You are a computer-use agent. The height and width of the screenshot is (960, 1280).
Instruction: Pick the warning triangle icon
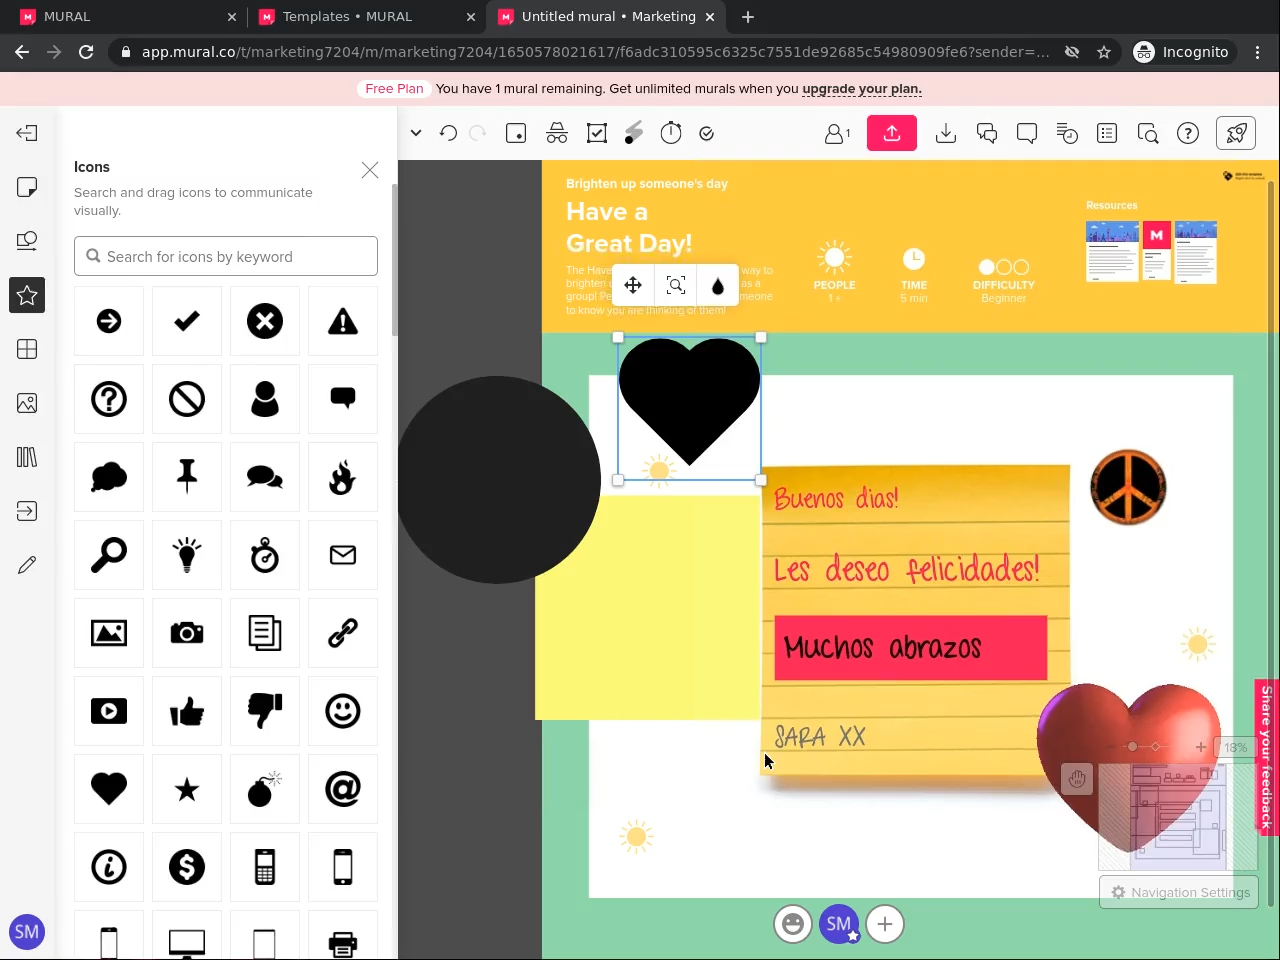click(x=343, y=321)
